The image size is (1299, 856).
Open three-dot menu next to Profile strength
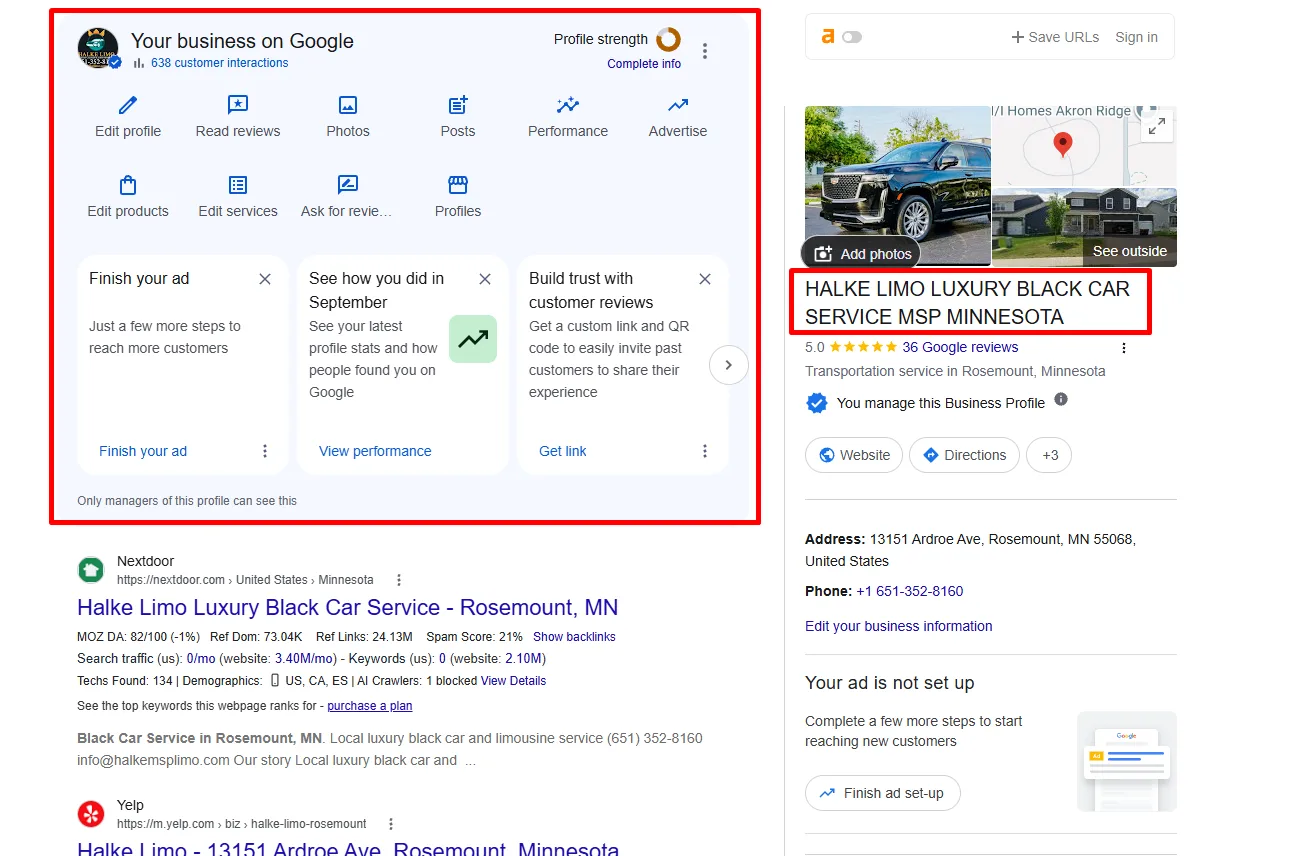(x=705, y=51)
